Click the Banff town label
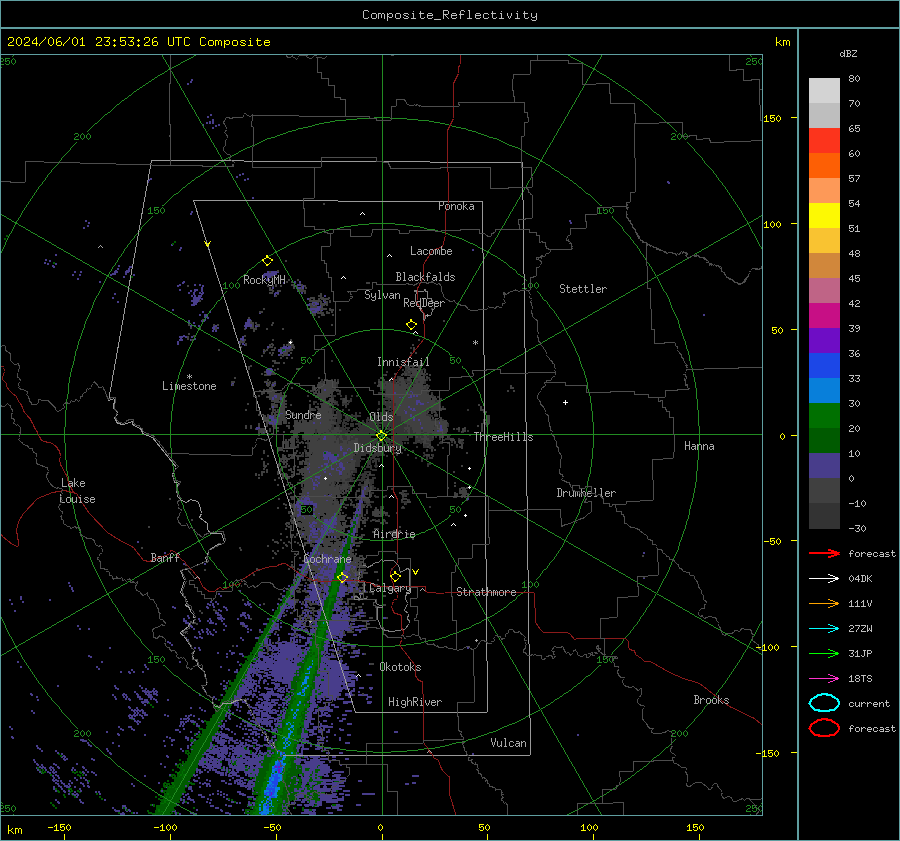Image resolution: width=900 pixels, height=841 pixels. 165,558
